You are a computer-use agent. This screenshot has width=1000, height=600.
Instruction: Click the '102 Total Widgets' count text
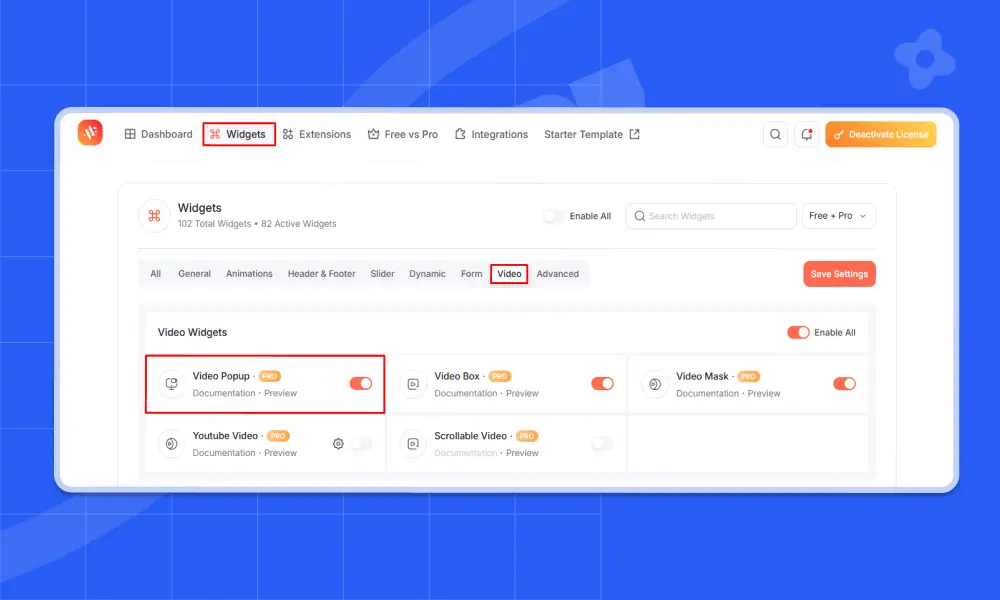tap(214, 224)
